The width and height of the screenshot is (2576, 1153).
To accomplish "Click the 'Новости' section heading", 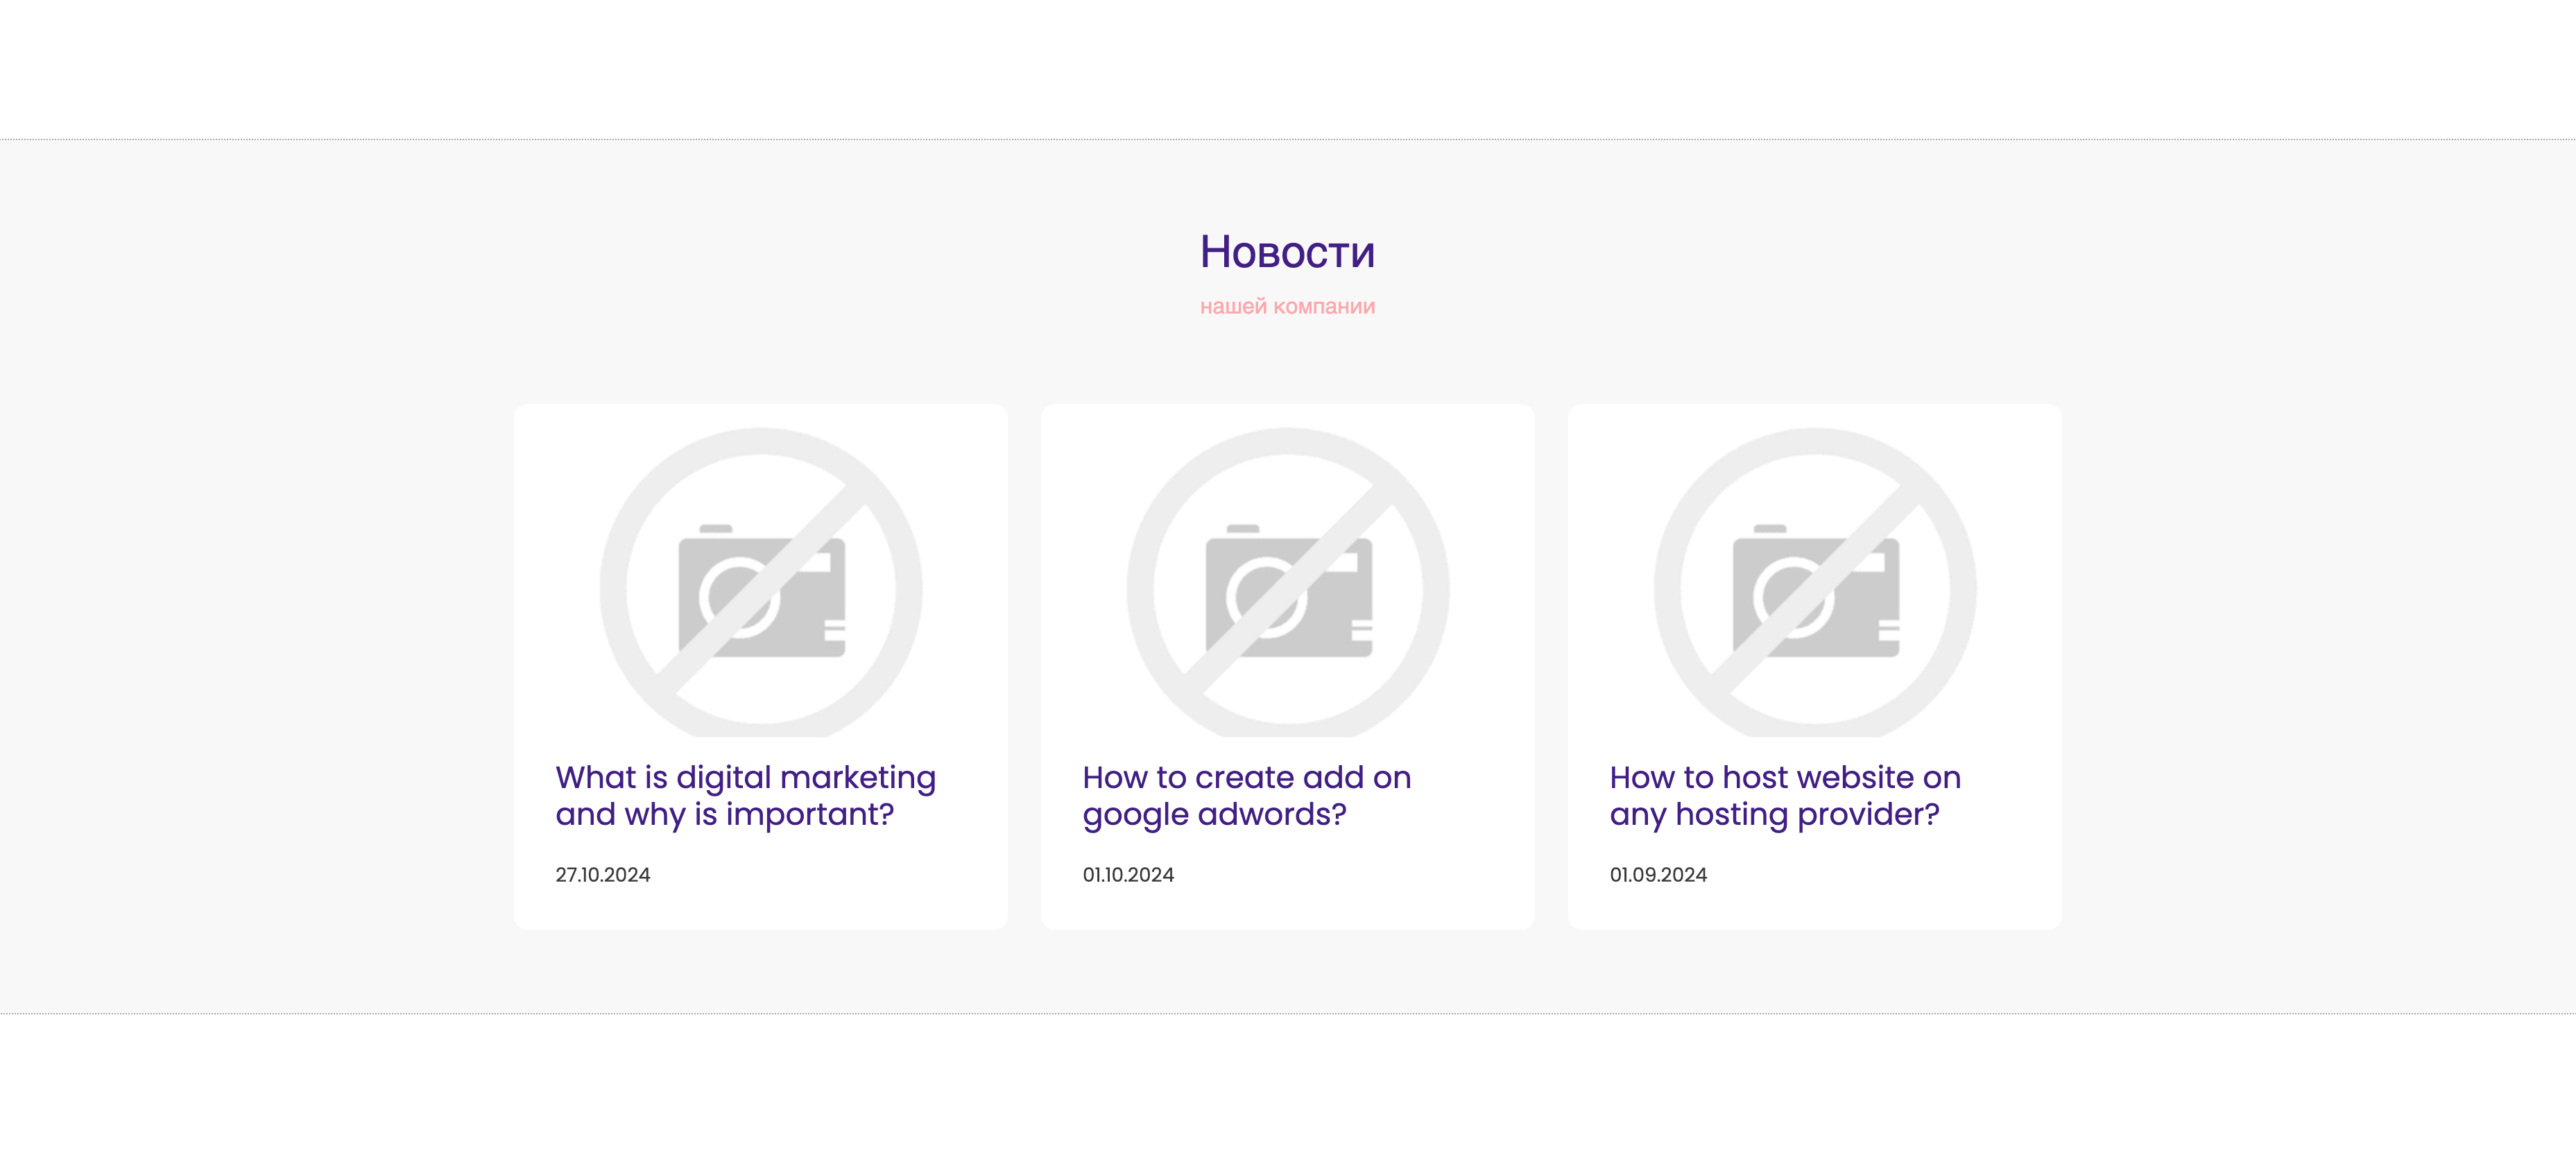I will point(1287,251).
